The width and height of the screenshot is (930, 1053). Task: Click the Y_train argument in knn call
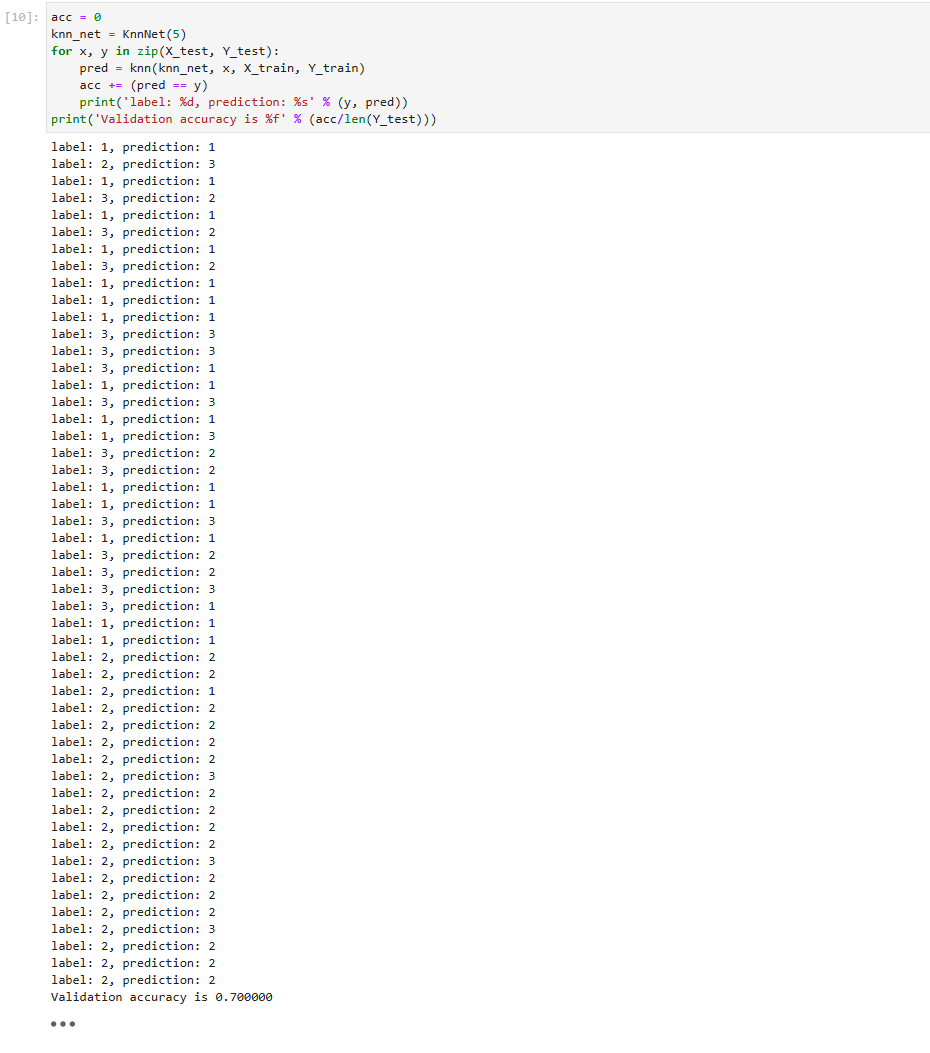tap(333, 68)
